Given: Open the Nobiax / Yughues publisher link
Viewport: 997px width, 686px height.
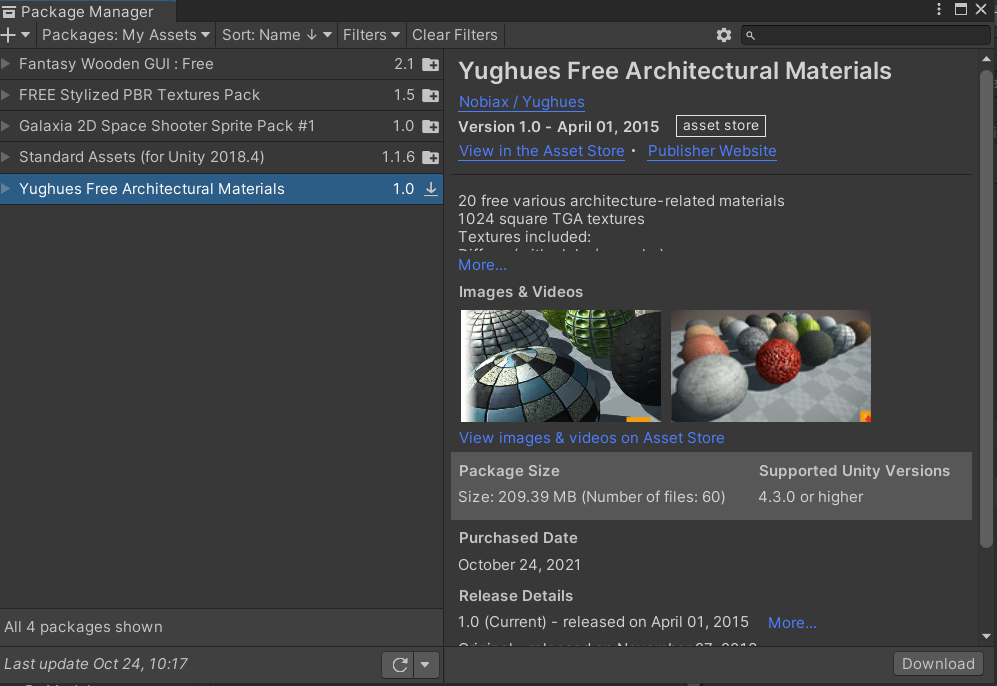Looking at the screenshot, I should click(x=521, y=102).
